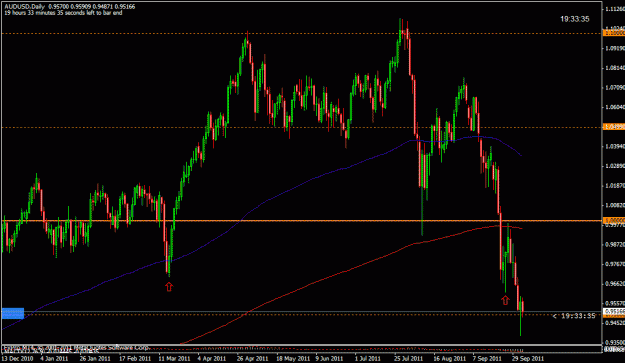Click the 9 Jun 2011 date label
The height and width of the screenshot is (363, 625).
click(x=329, y=359)
